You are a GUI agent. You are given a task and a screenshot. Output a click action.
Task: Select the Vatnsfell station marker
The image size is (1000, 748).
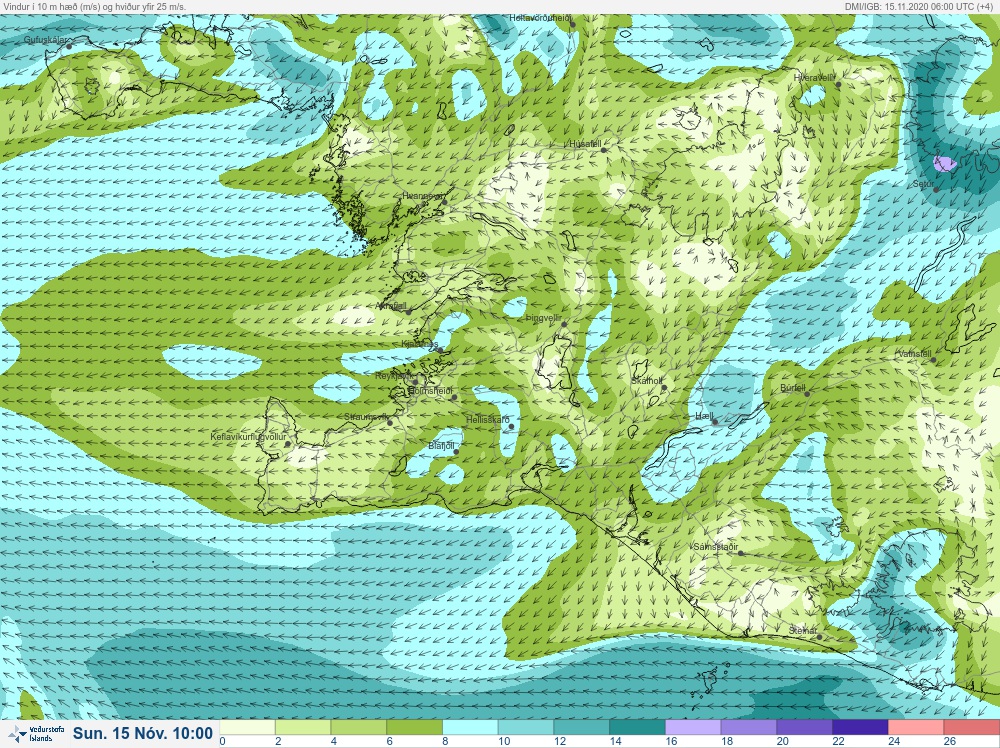click(x=933, y=360)
